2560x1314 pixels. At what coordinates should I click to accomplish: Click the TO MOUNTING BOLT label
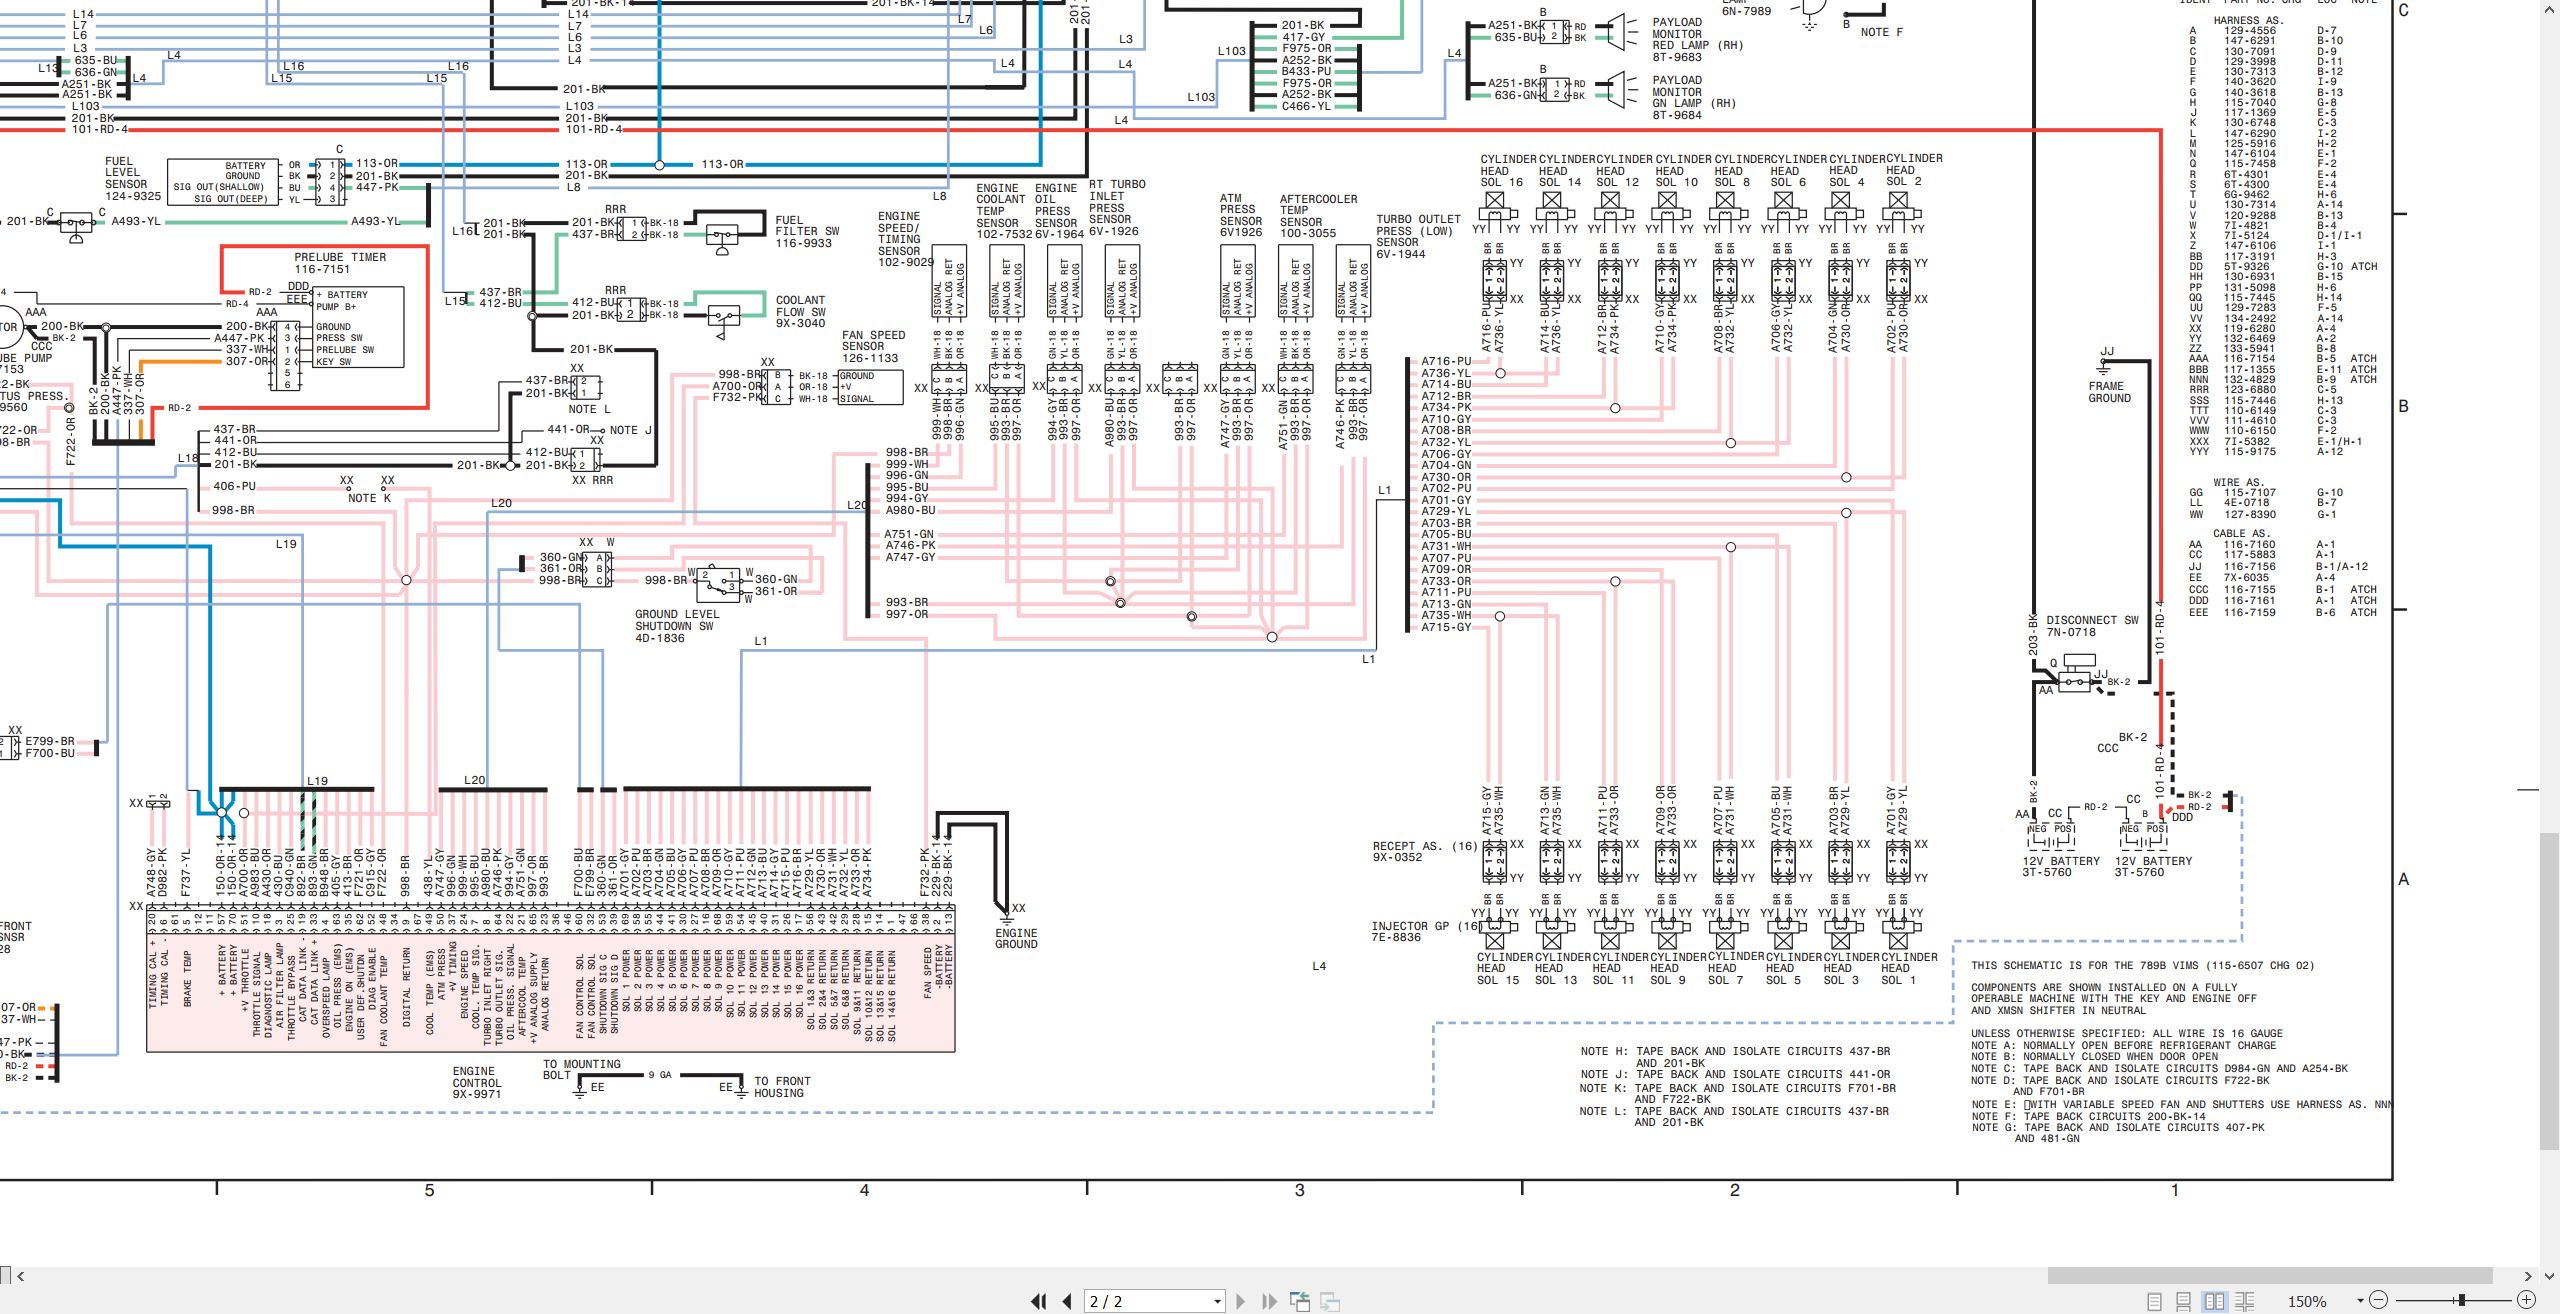coord(581,1070)
